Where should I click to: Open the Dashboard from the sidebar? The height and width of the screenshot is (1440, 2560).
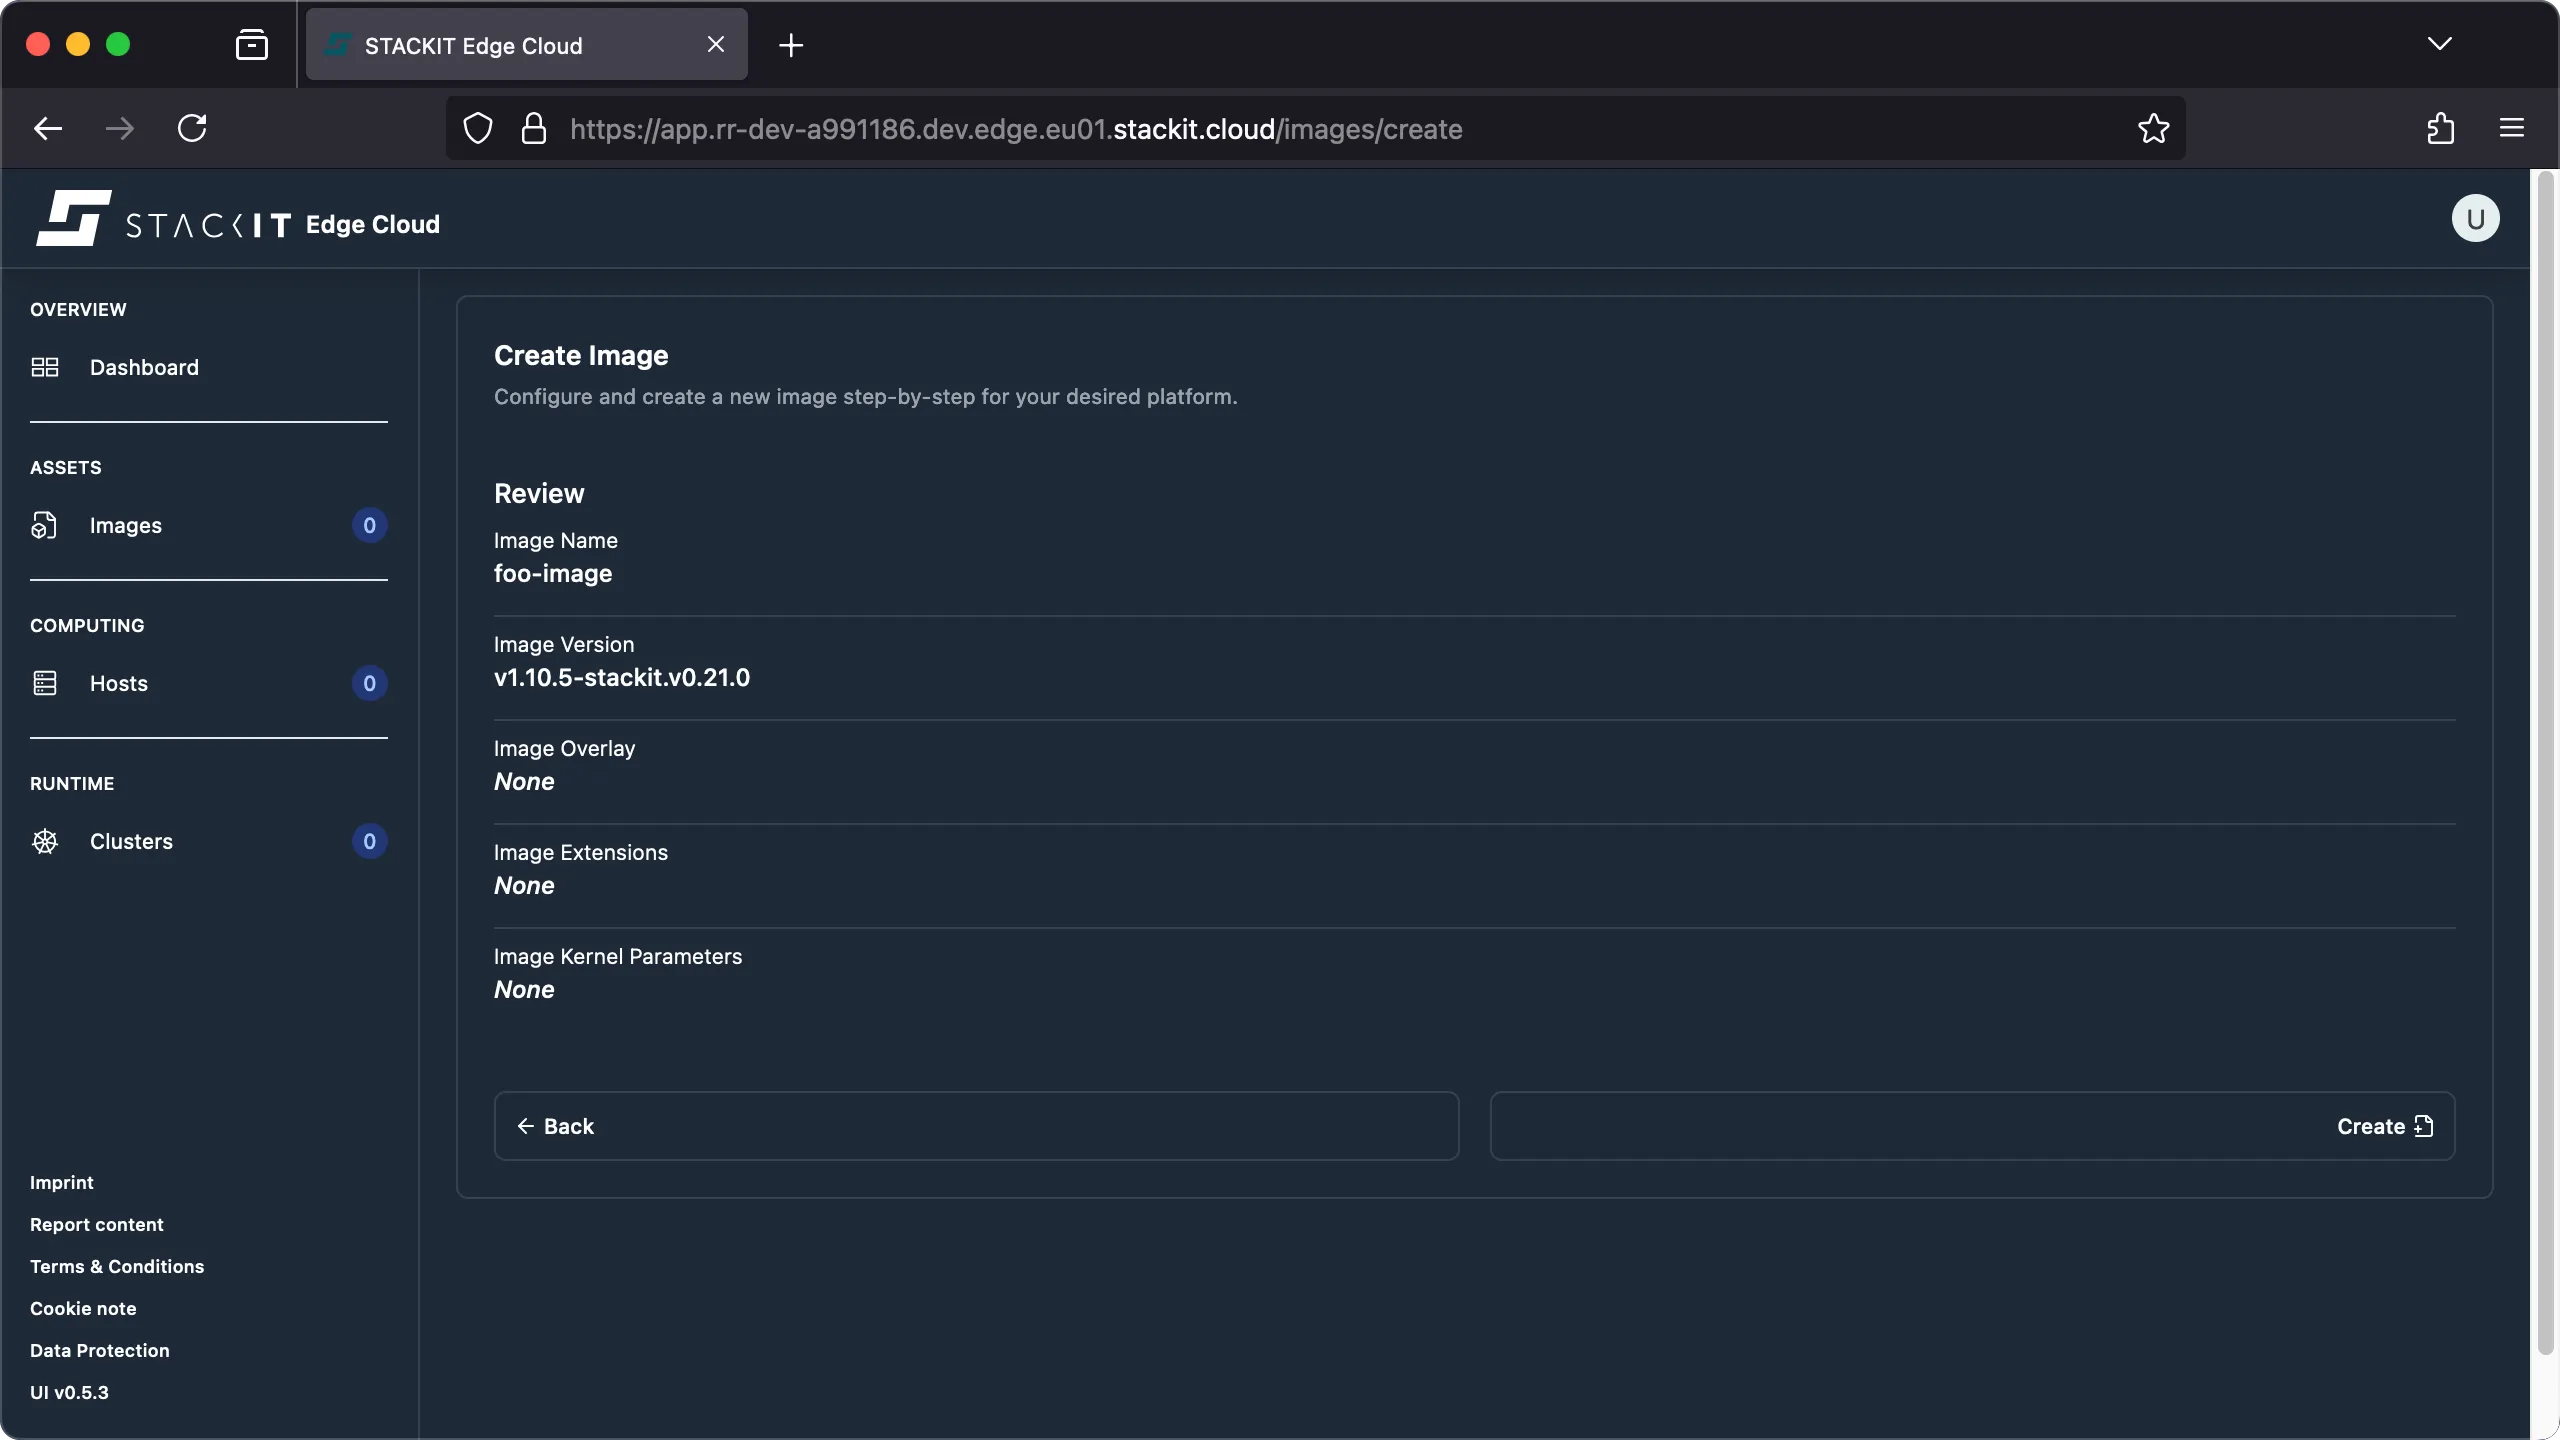coord(143,367)
